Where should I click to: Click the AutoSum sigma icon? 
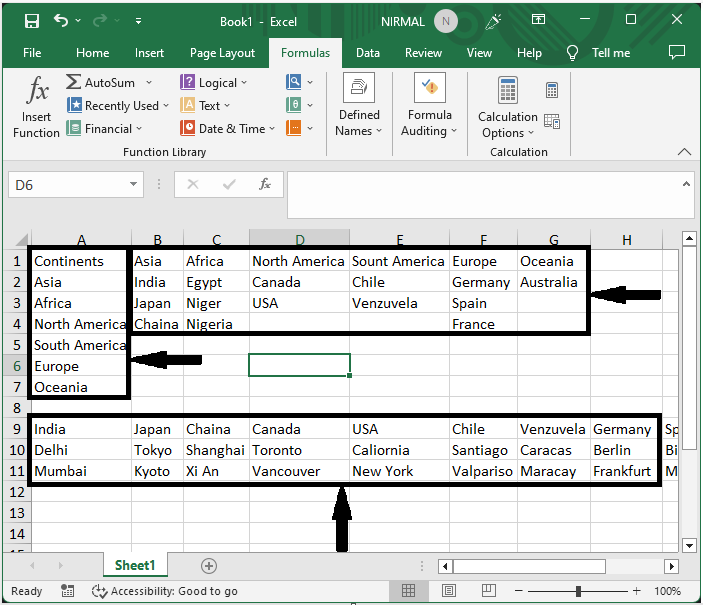(x=73, y=82)
